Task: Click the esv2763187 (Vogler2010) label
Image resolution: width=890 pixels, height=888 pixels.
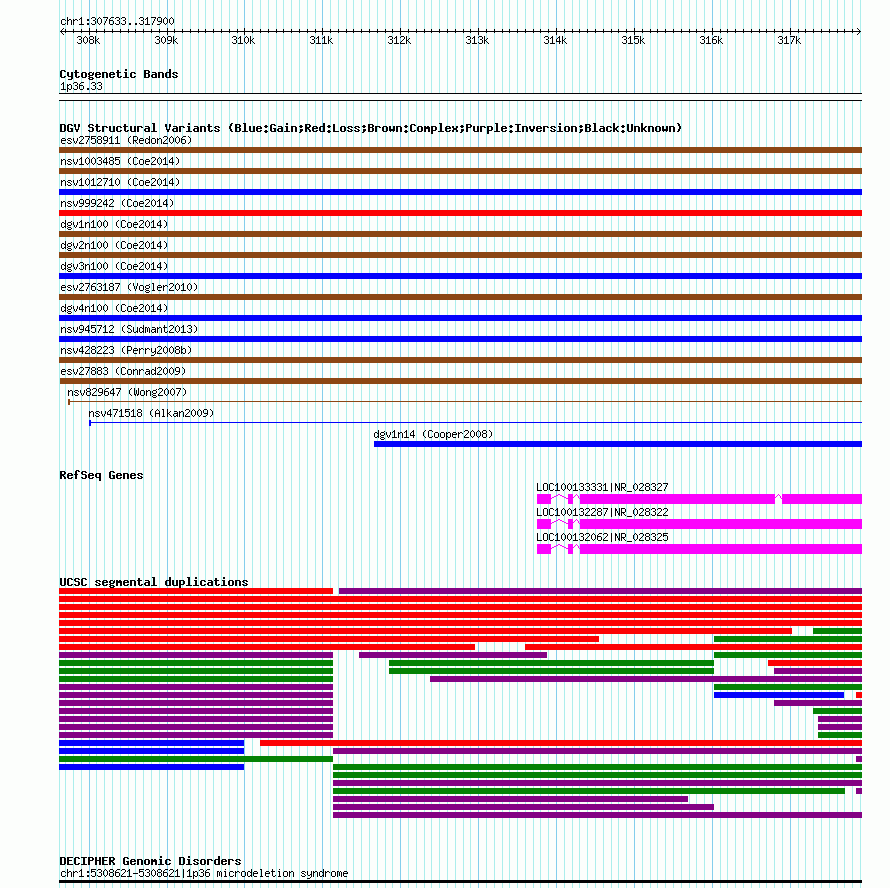Action: click(x=129, y=287)
